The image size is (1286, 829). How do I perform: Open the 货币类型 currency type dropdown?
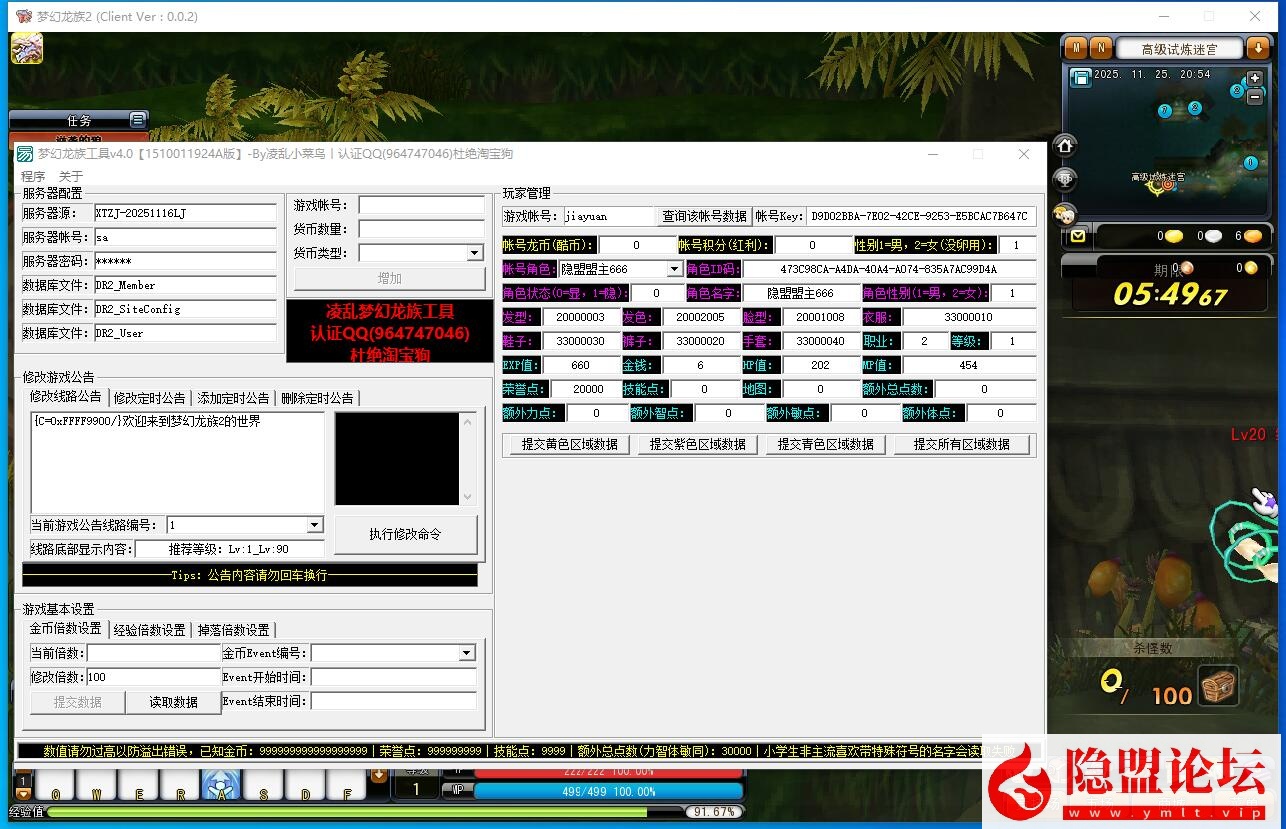[x=475, y=254]
